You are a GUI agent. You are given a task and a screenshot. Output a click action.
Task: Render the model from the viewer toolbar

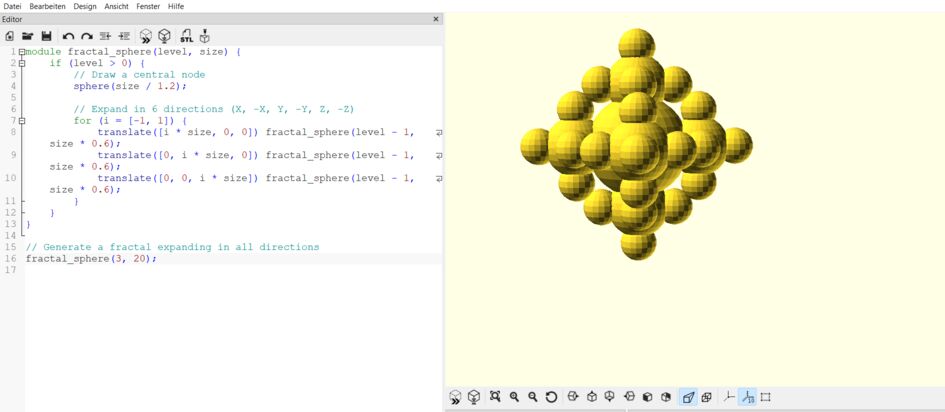click(x=474, y=397)
